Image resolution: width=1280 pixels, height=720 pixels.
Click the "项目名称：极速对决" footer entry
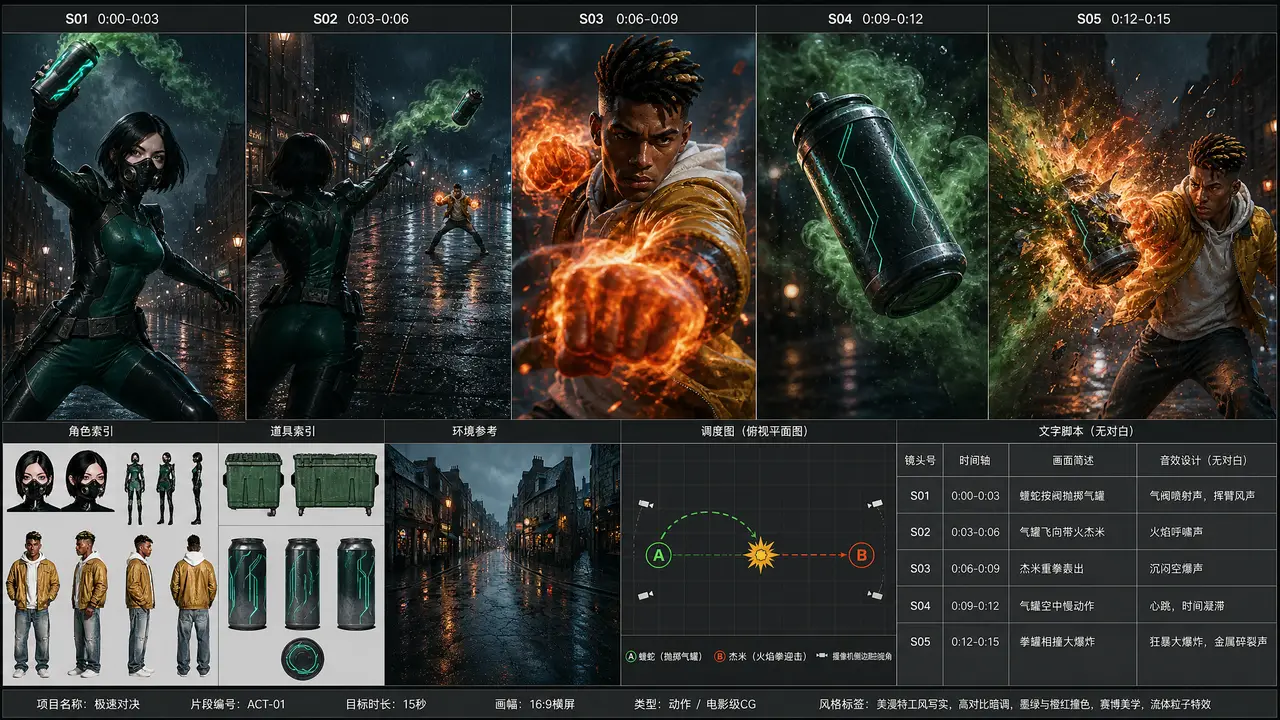(x=88, y=704)
